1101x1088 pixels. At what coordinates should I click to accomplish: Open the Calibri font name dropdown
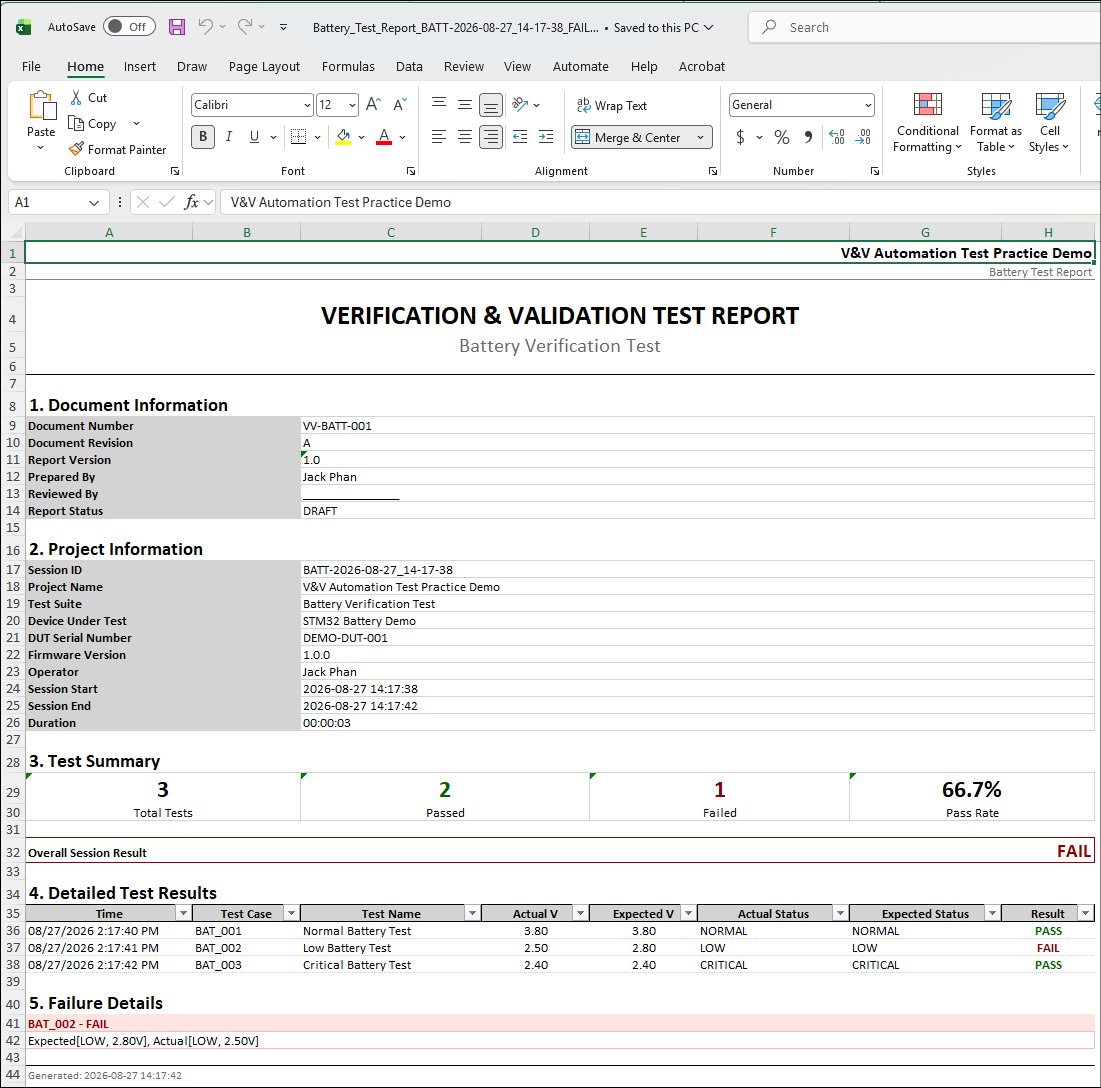[307, 105]
